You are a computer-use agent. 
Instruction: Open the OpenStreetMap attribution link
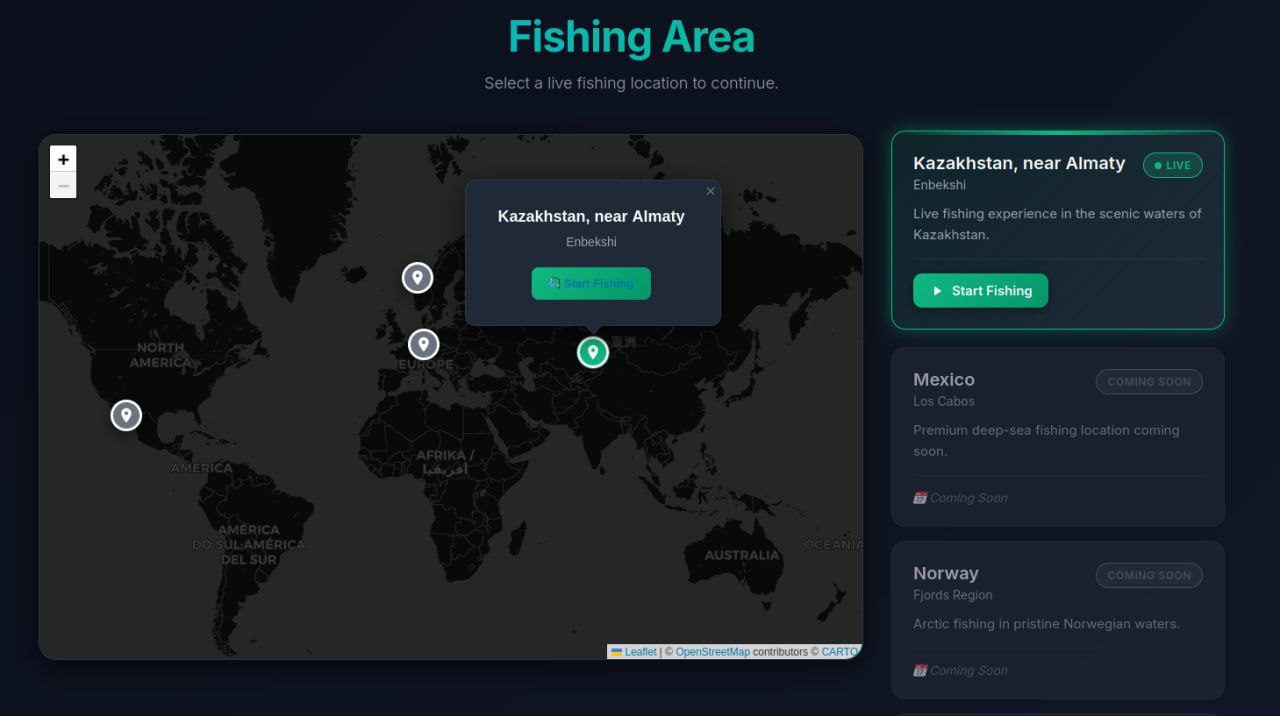pos(712,651)
